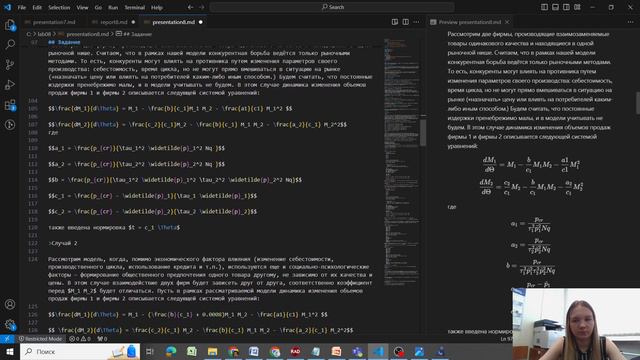
Task: Open the Run and Debug view
Action: 10,84
